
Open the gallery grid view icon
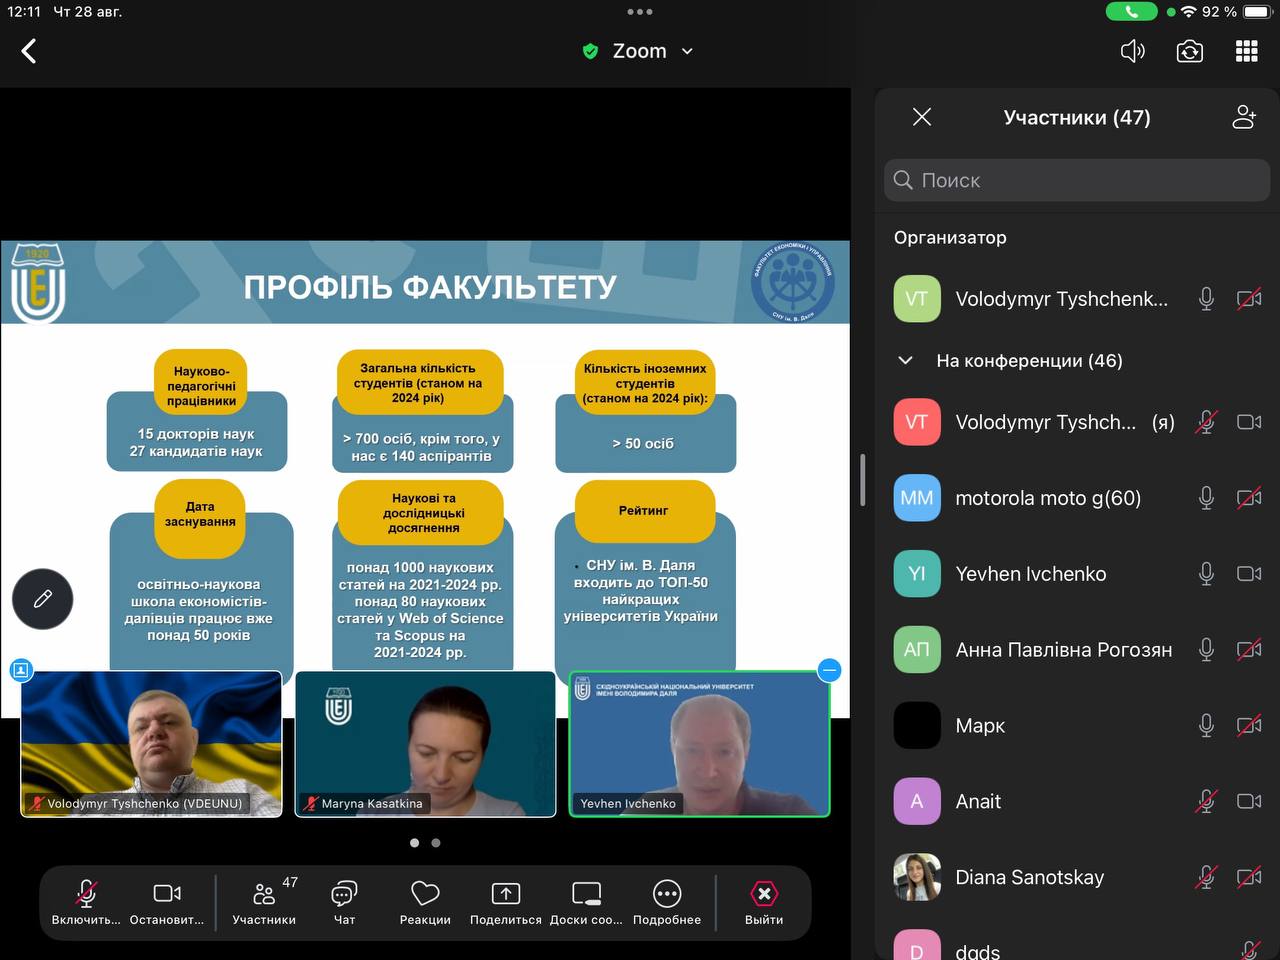pos(1247,51)
